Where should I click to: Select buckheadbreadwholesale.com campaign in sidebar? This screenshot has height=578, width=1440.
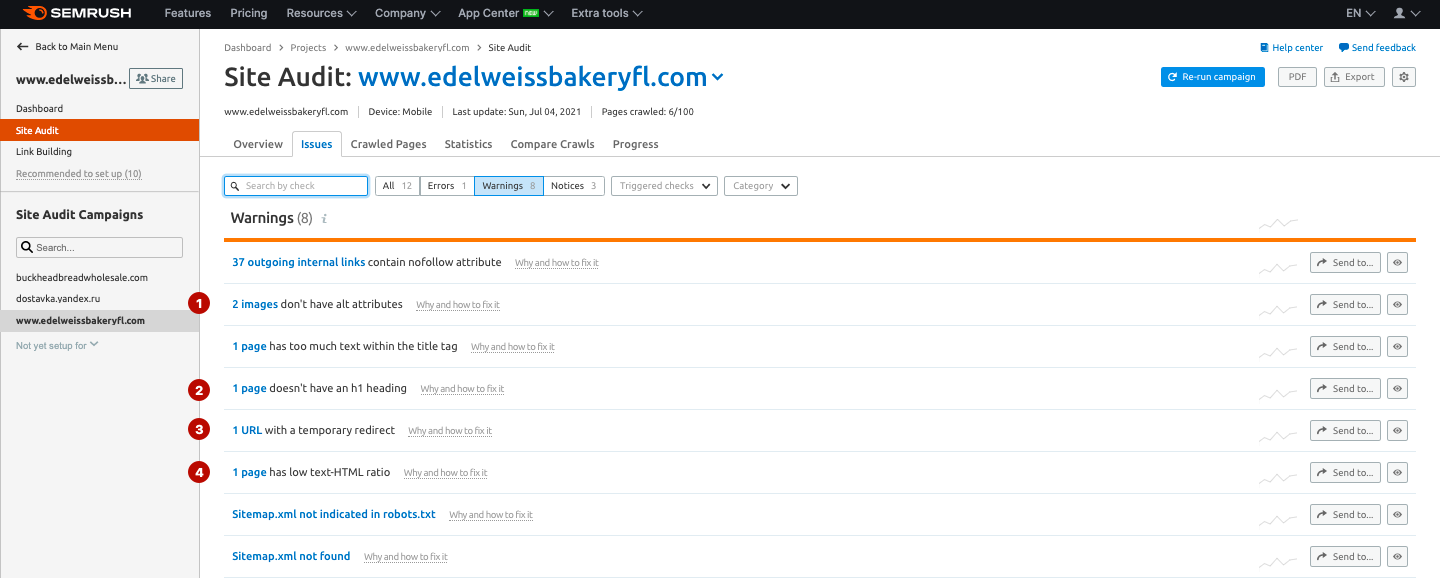[82, 277]
